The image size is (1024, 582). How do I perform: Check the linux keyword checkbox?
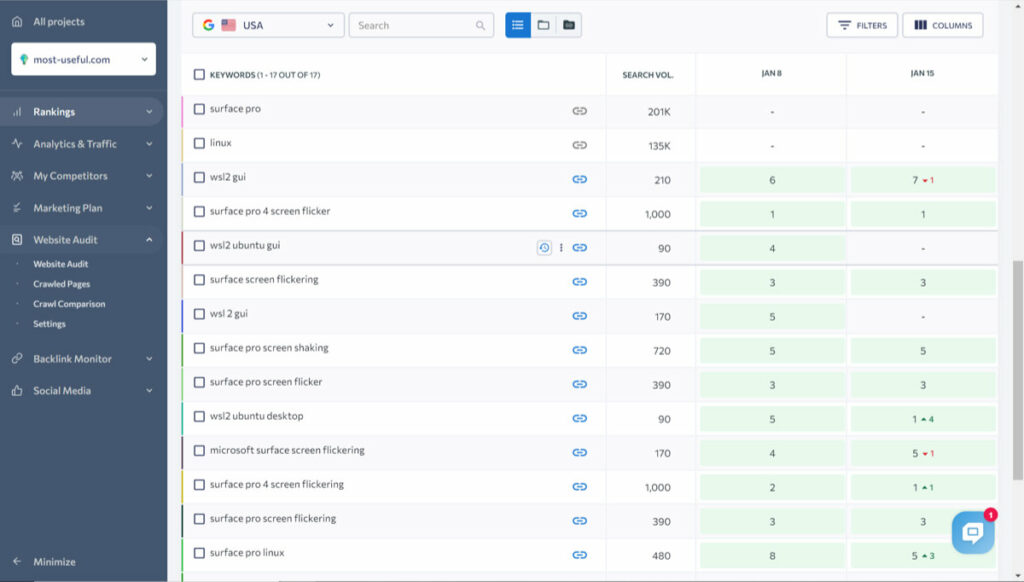(199, 143)
